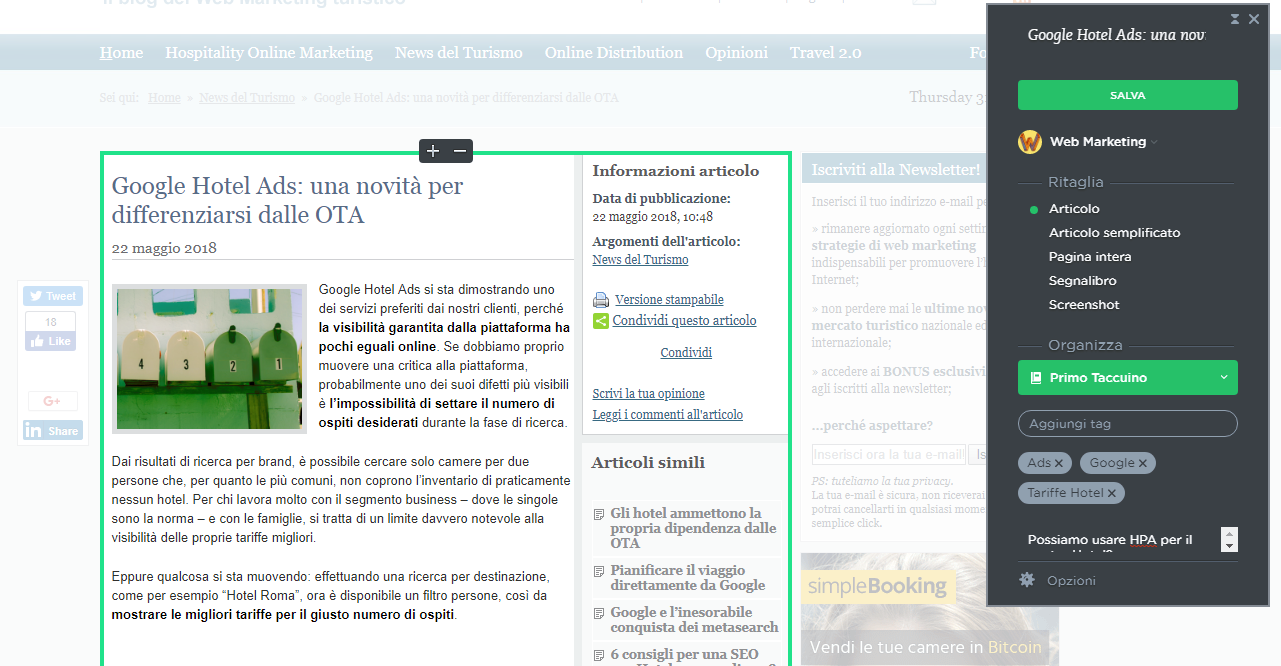Image resolution: width=1281 pixels, height=666 pixels.
Task: Click the printer icon for Versione stampabile
Action: pyautogui.click(x=601, y=300)
